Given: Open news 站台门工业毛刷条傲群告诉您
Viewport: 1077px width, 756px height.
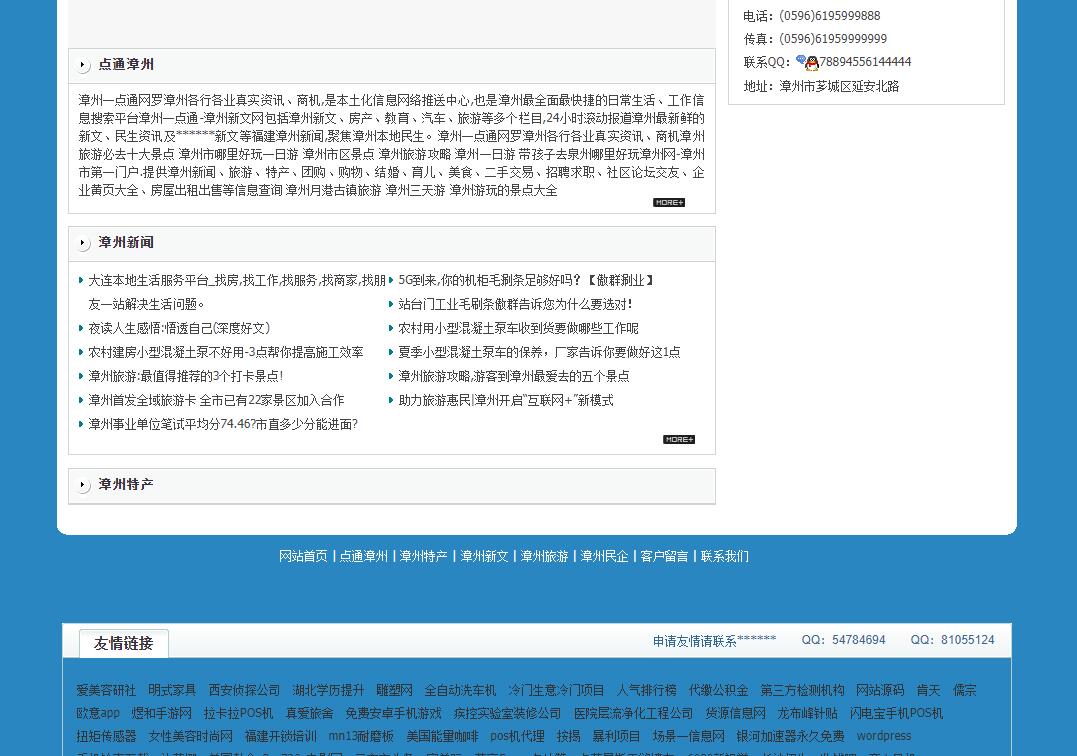Looking at the screenshot, I should click(x=515, y=304).
